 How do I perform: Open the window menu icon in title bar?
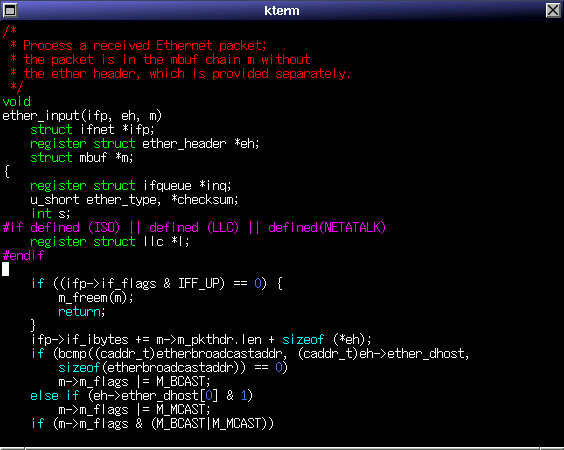(10, 10)
